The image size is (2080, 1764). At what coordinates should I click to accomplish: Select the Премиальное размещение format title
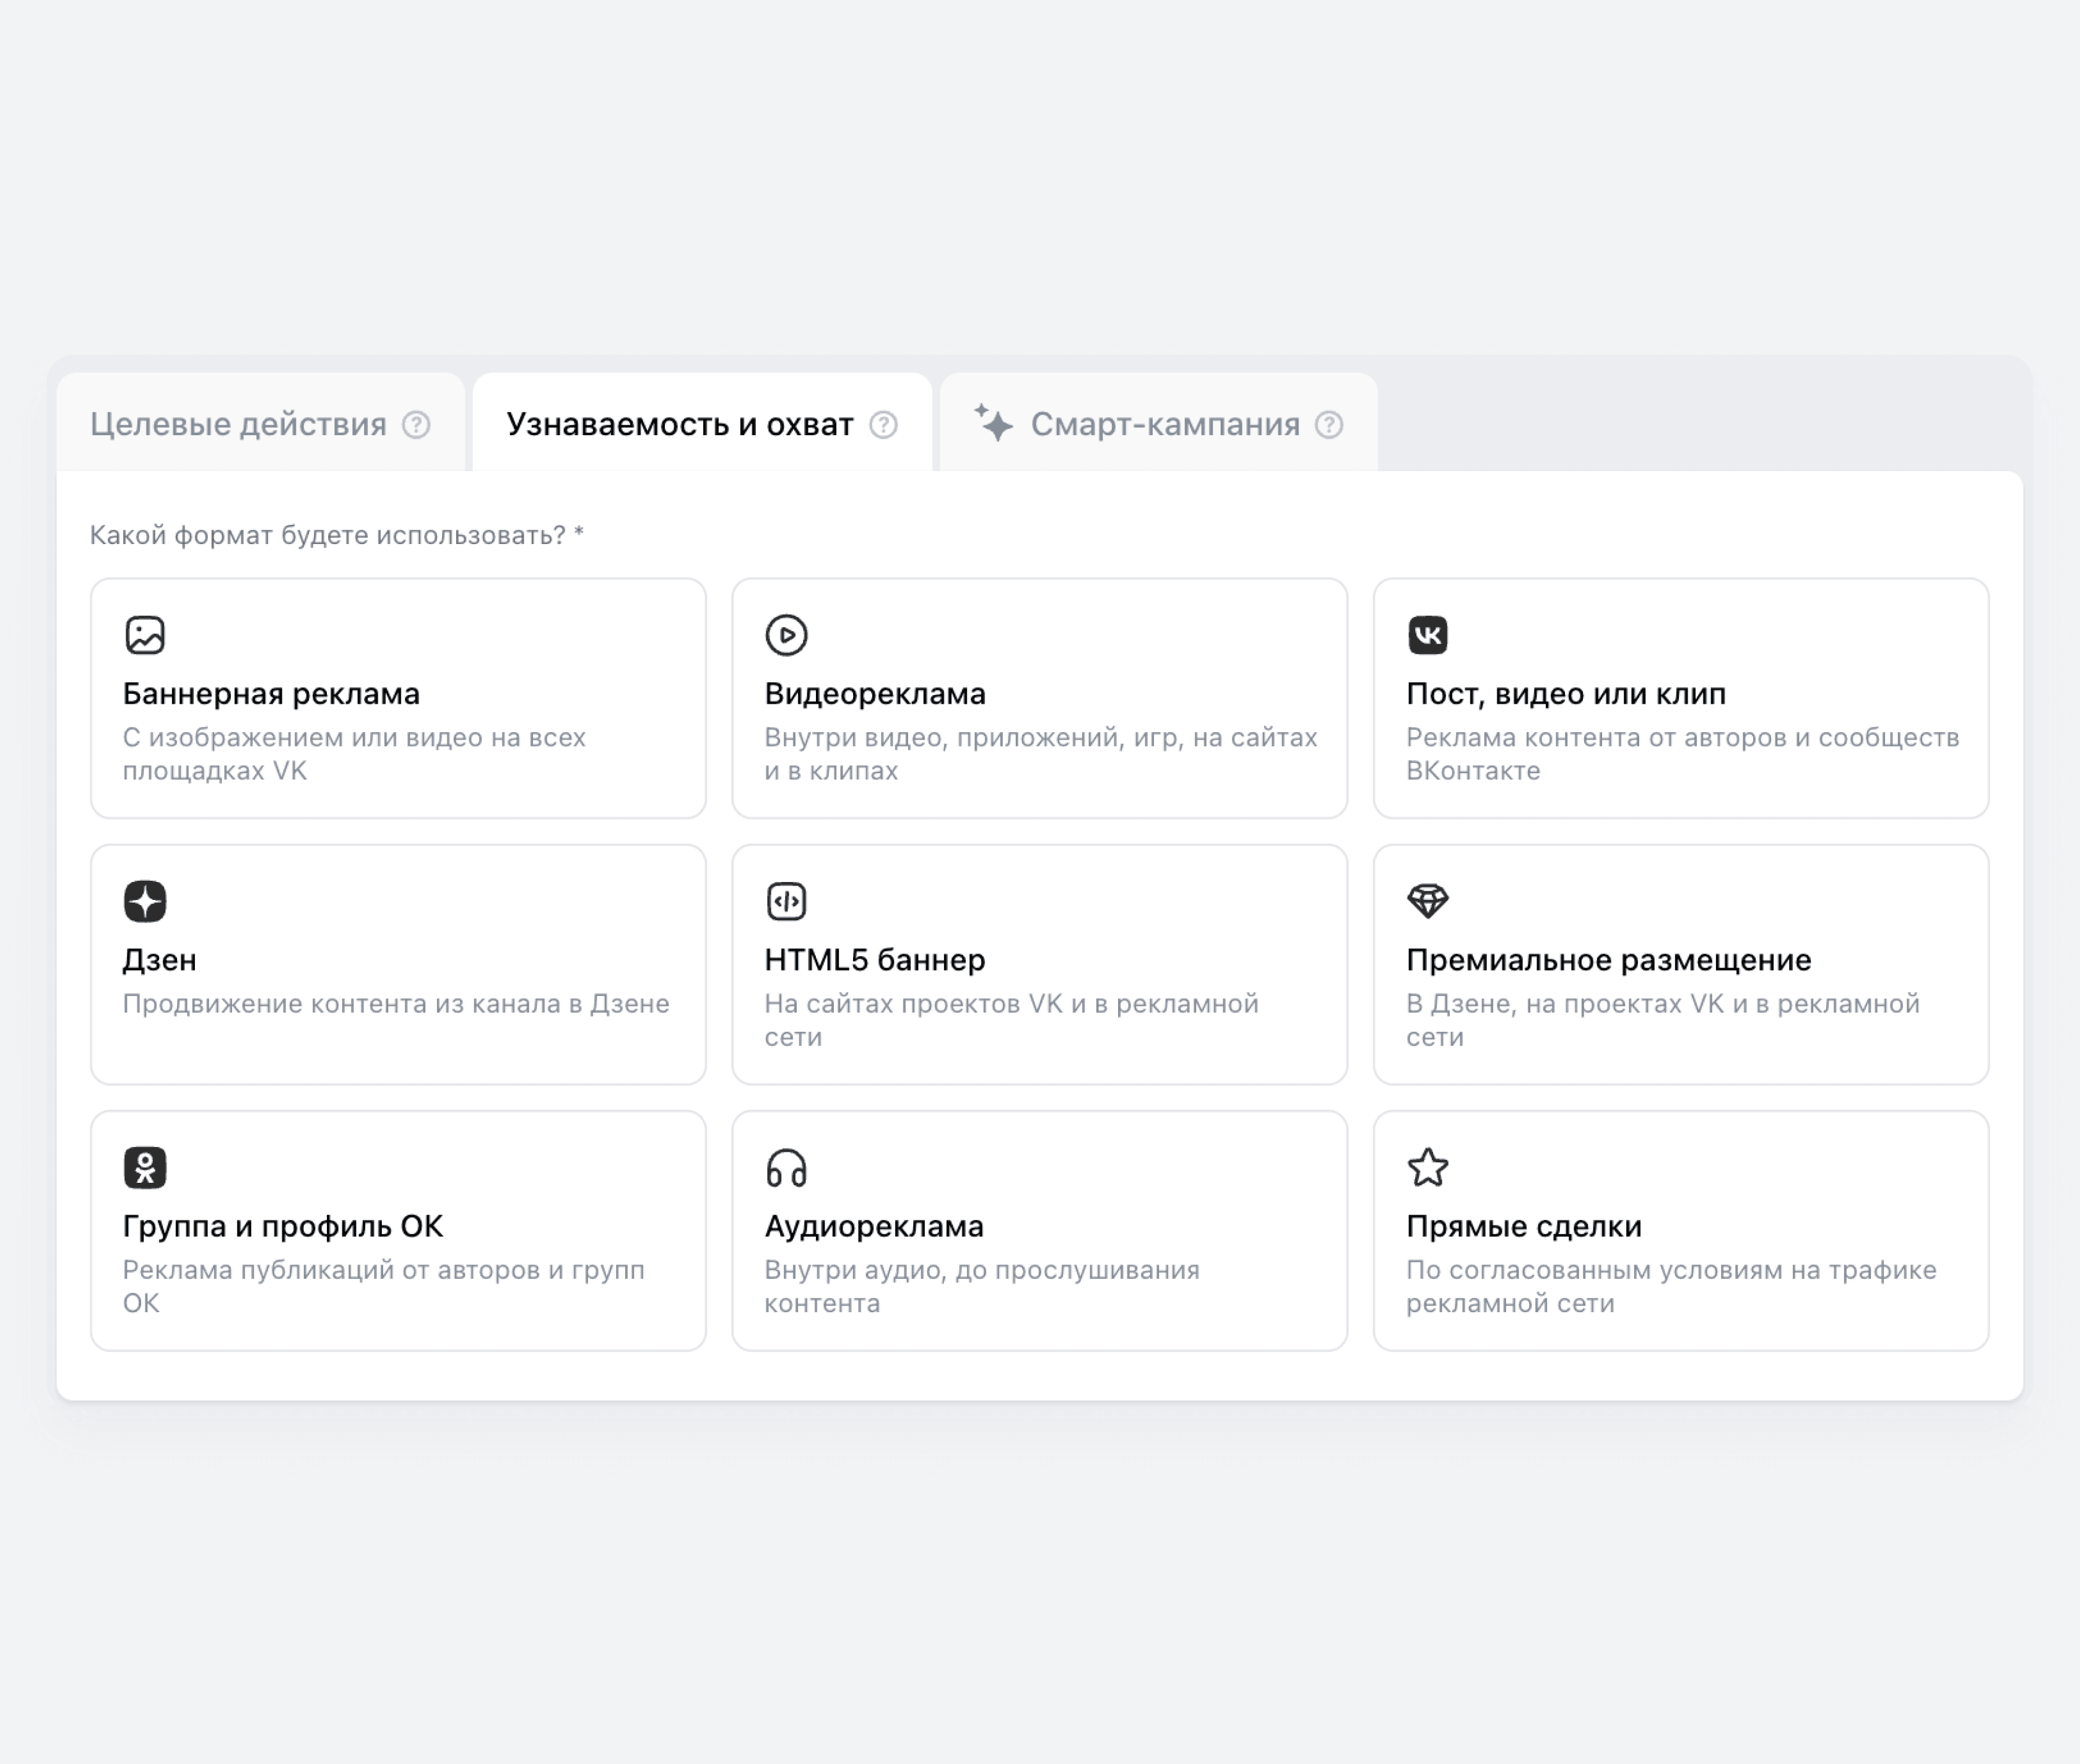coord(1608,960)
